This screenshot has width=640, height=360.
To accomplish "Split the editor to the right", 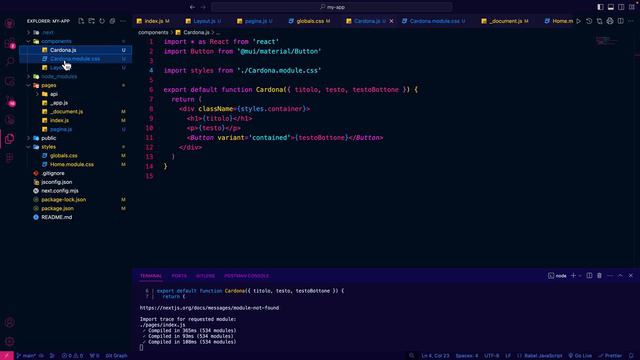I will pos(620,21).
